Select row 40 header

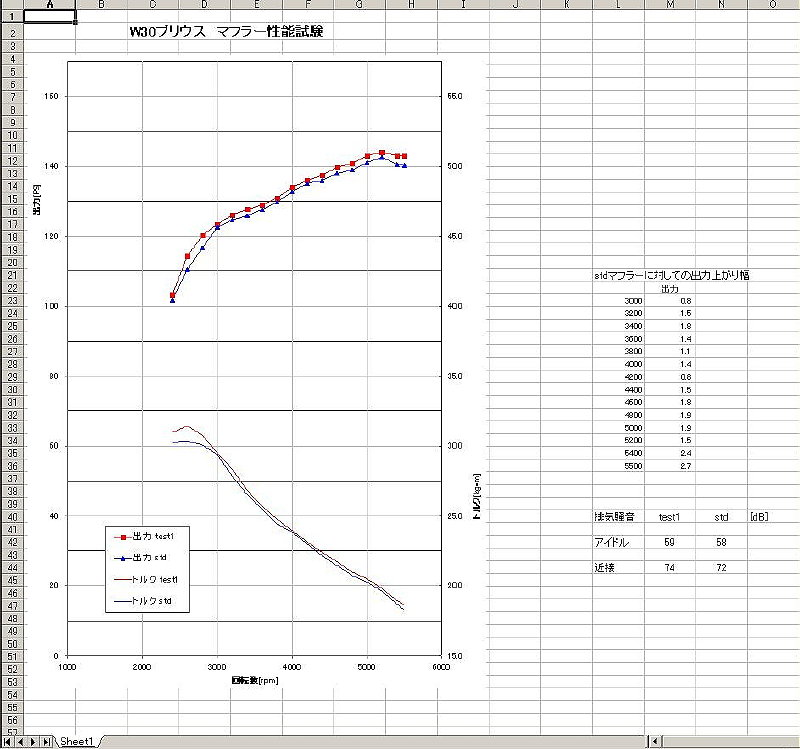[x=12, y=517]
